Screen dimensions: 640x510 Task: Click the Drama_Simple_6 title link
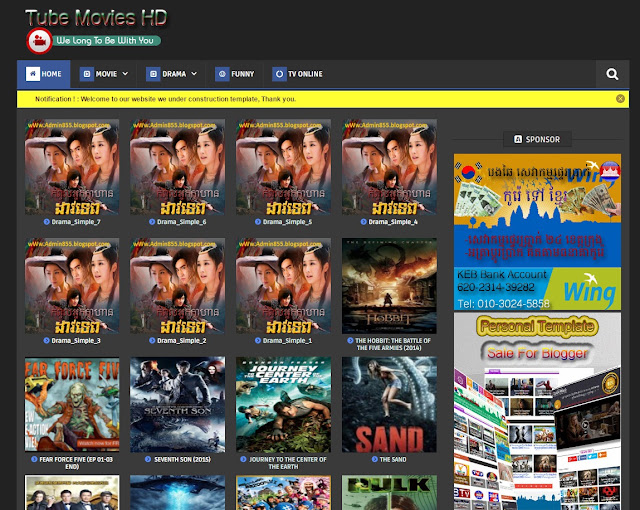coord(182,222)
